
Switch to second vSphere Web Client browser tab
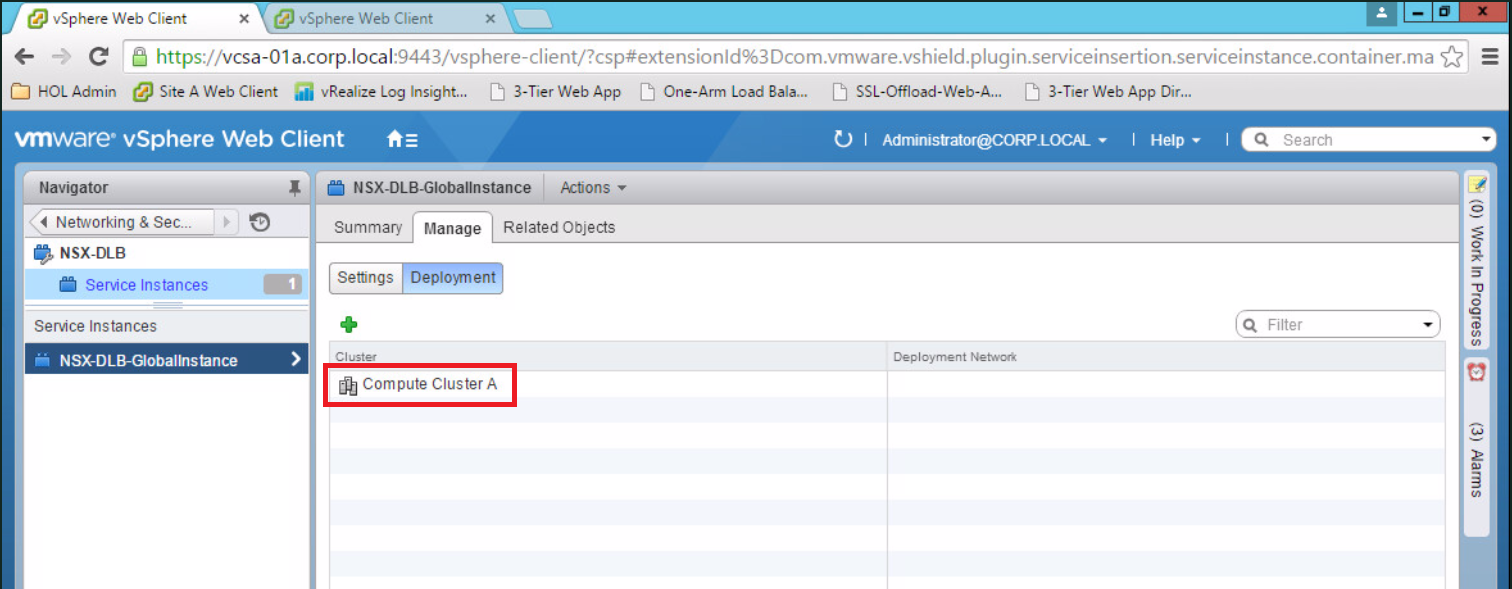coord(380,18)
